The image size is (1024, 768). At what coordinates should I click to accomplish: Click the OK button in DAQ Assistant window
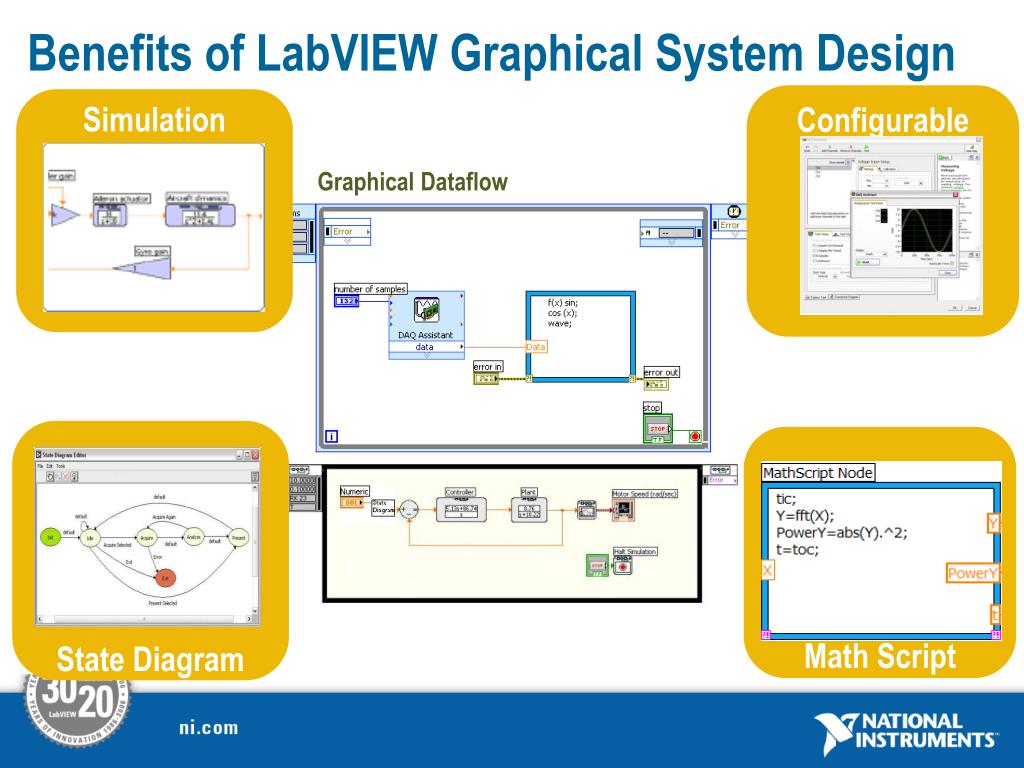point(954,308)
